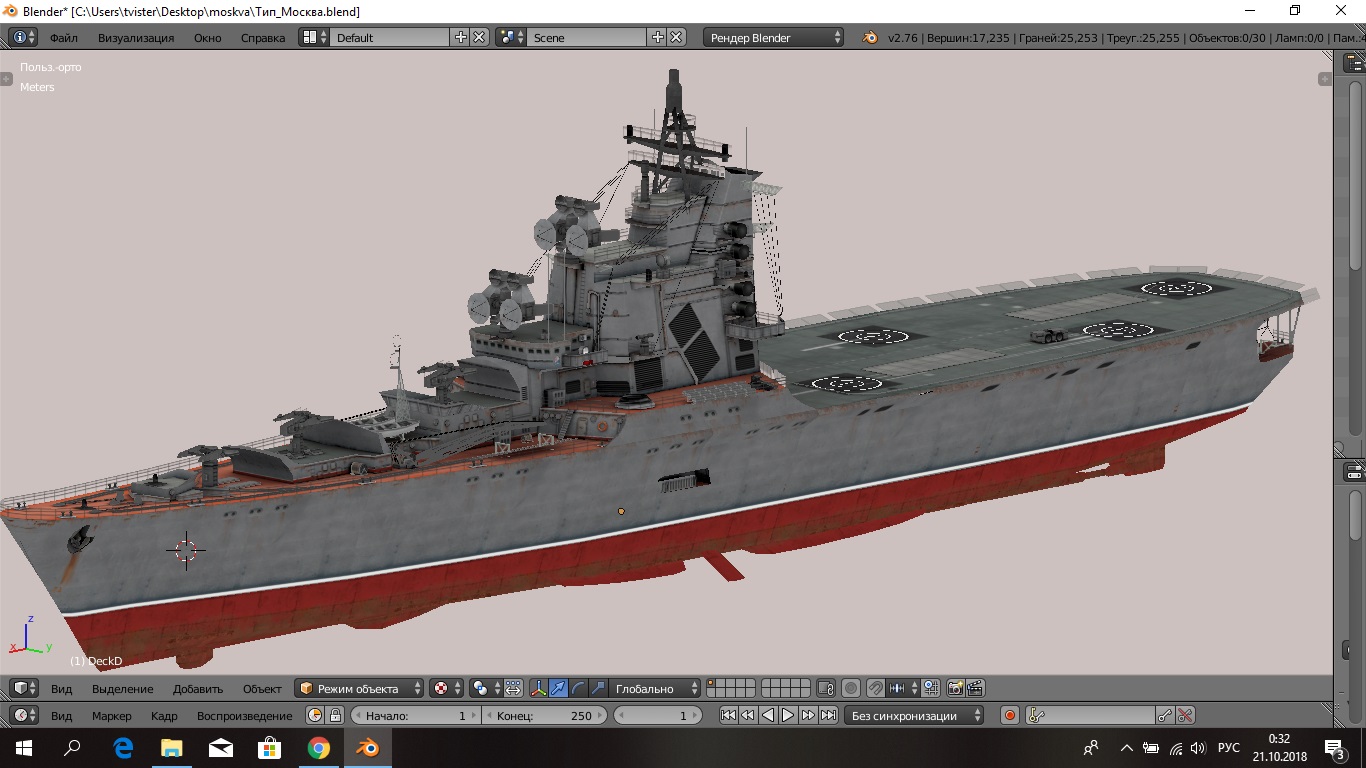
Task: Delete the active Scene with X icon
Action: [677, 37]
